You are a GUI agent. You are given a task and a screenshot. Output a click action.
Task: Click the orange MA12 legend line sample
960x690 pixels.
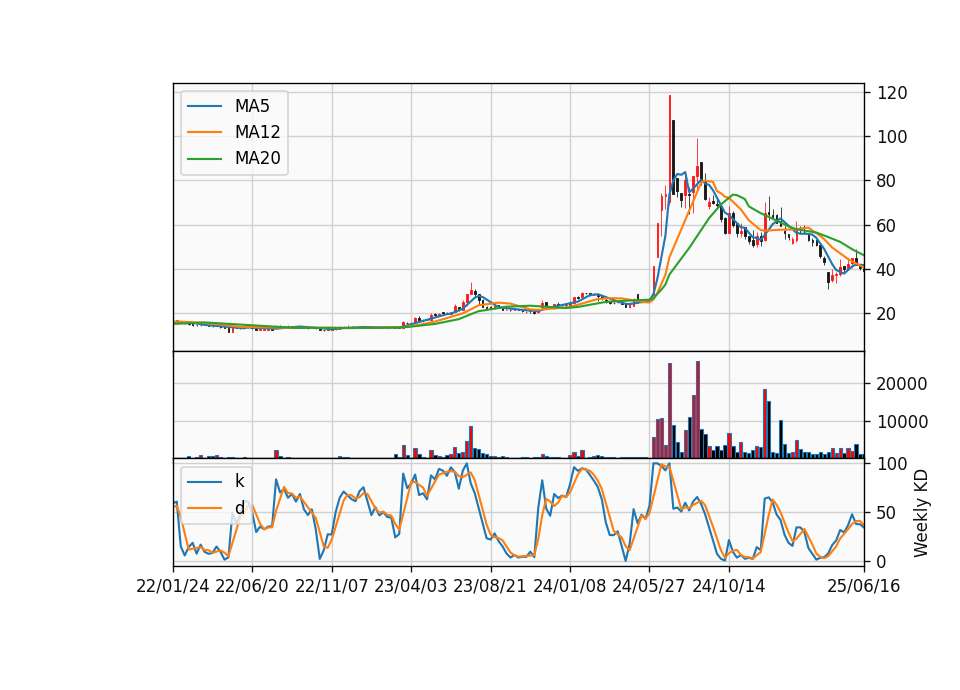click(204, 132)
